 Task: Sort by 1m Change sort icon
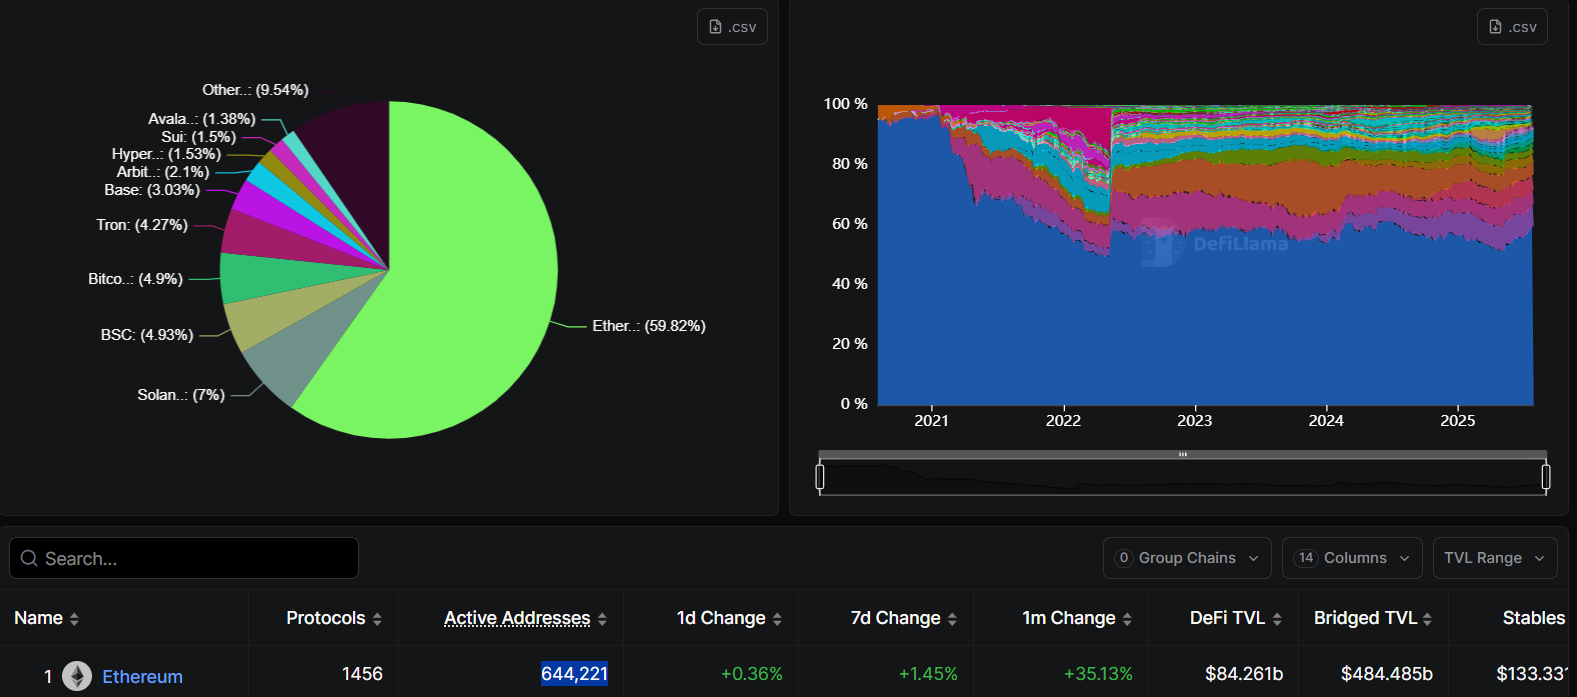click(x=1127, y=619)
